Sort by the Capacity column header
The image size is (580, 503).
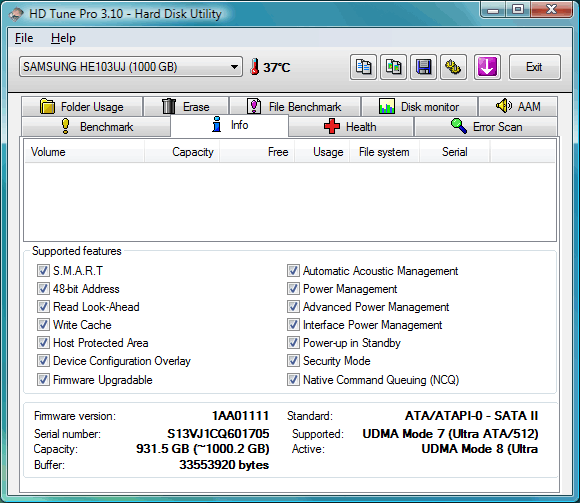pos(182,152)
